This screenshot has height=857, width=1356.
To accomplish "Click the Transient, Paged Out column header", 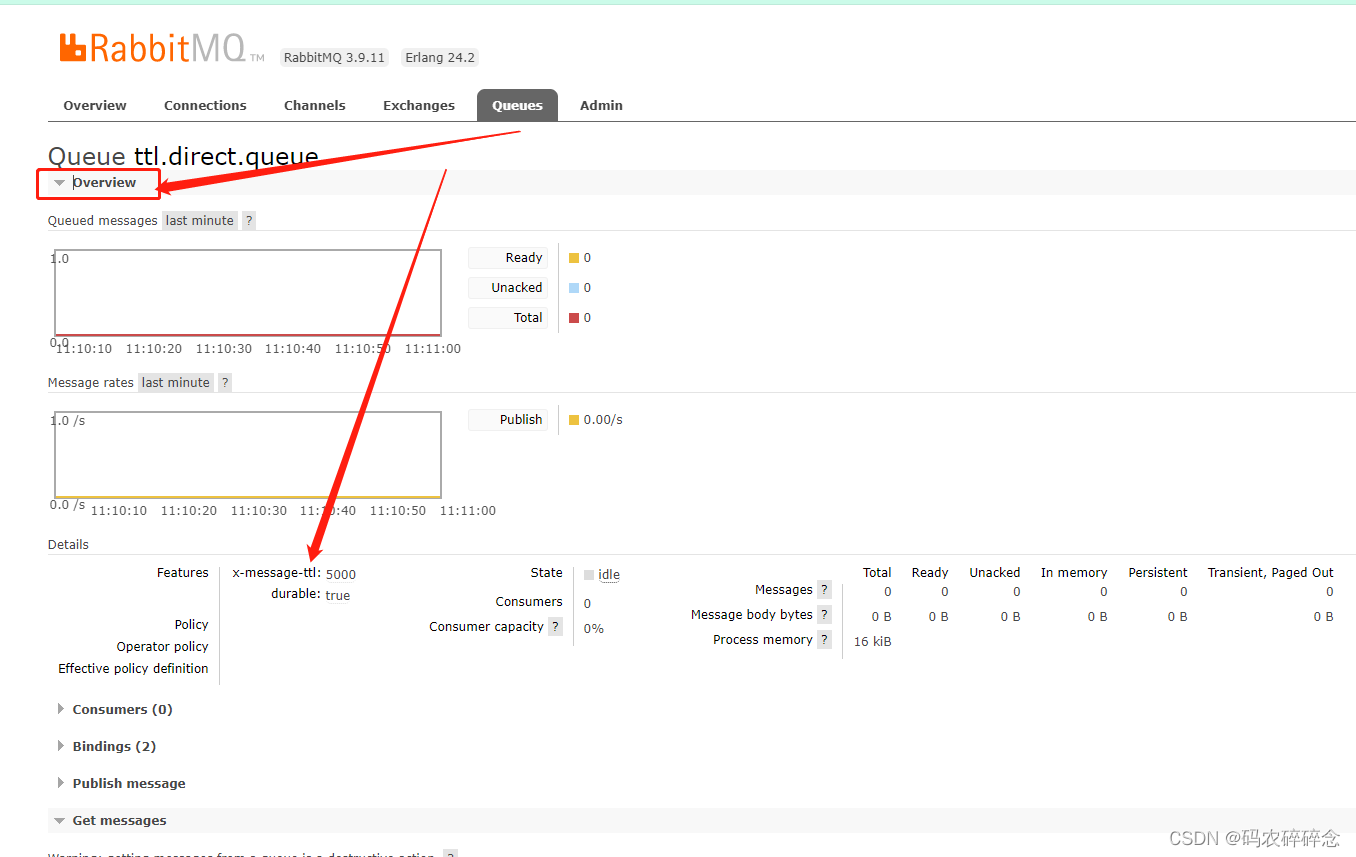I will (1270, 573).
